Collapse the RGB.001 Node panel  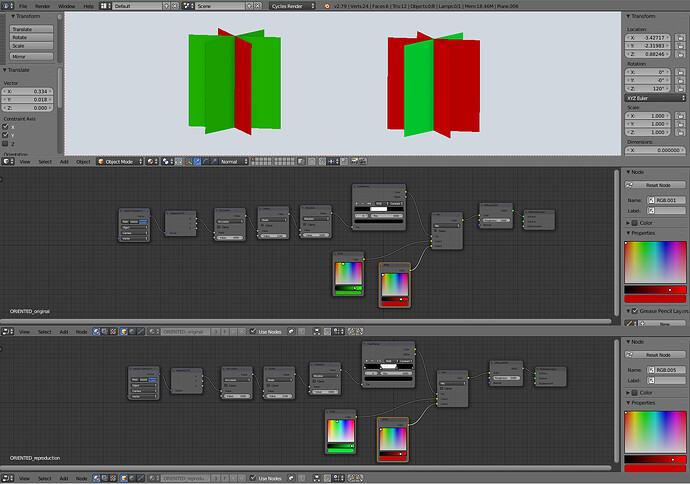click(628, 172)
